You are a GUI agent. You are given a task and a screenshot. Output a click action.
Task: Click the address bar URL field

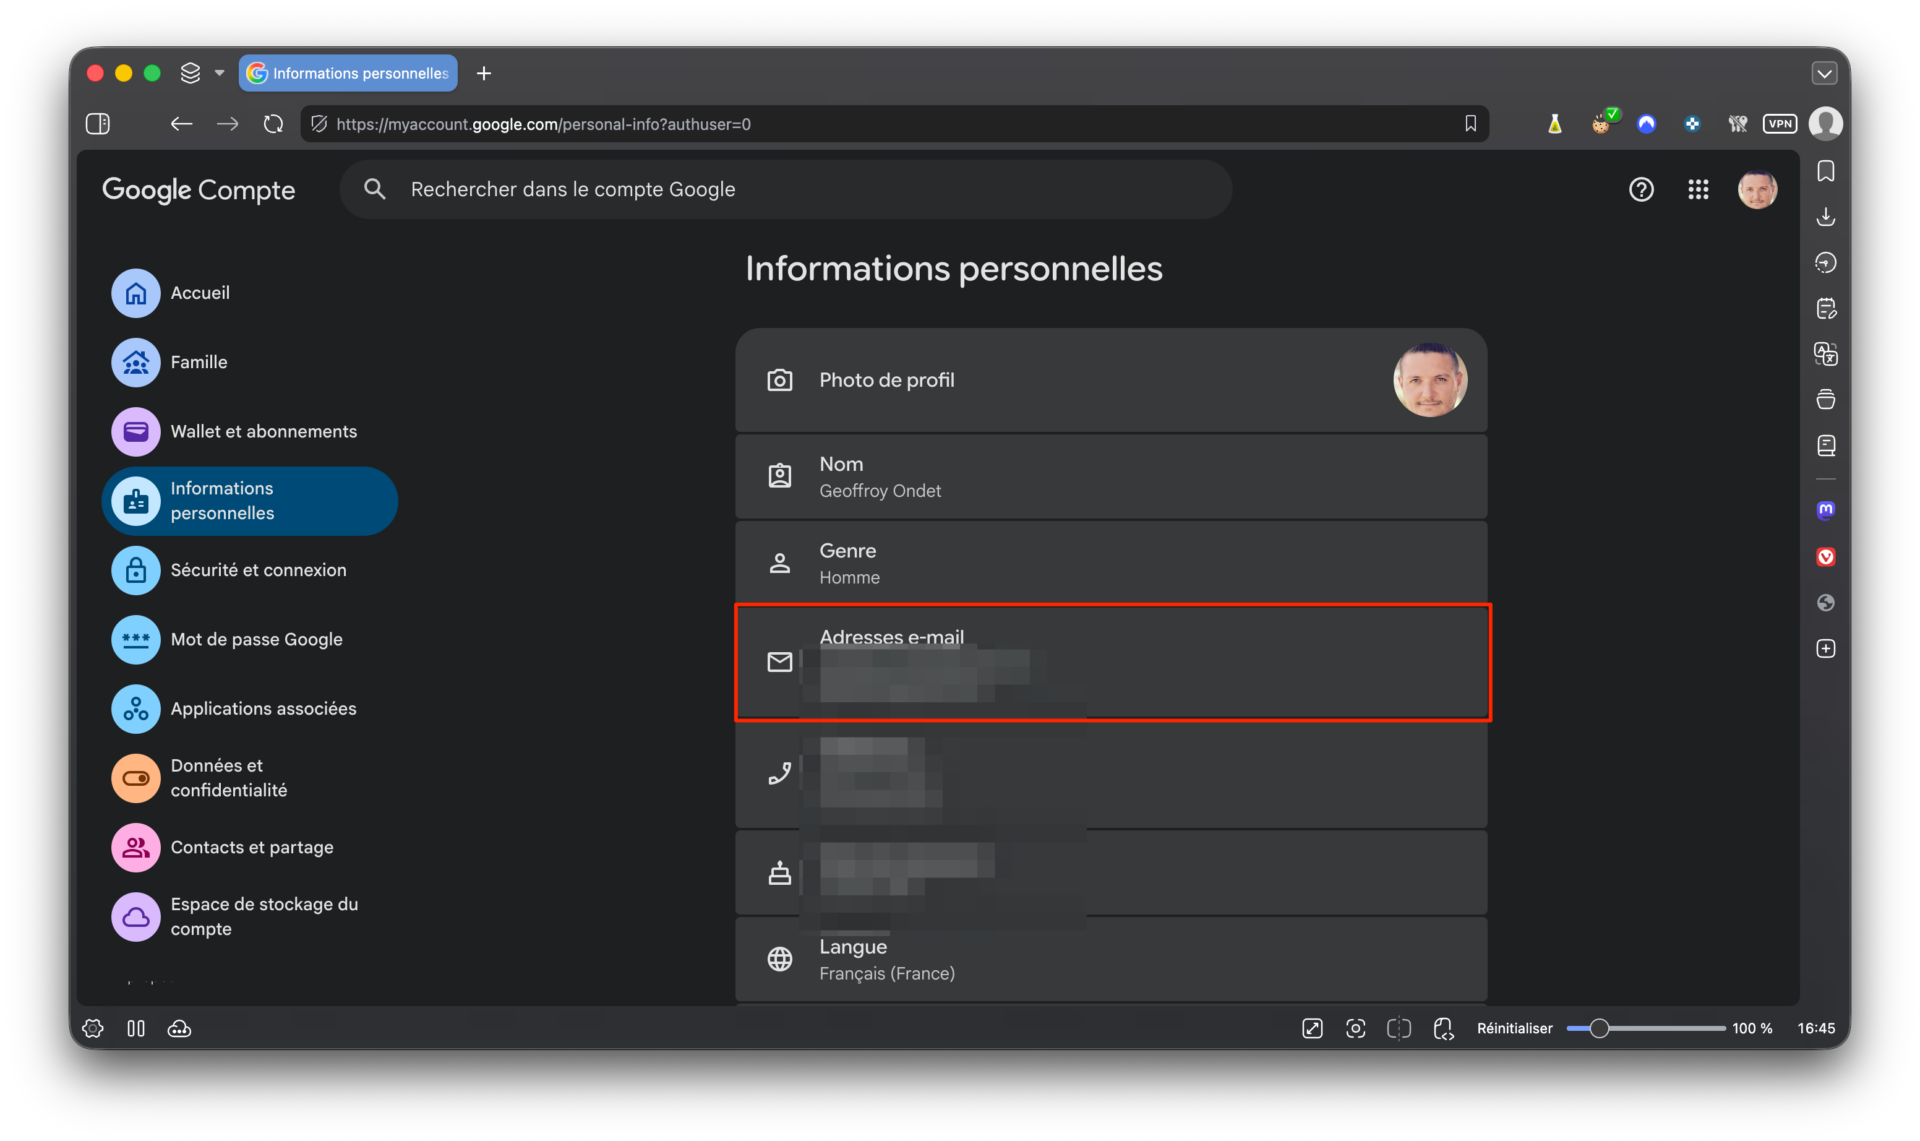[894, 124]
